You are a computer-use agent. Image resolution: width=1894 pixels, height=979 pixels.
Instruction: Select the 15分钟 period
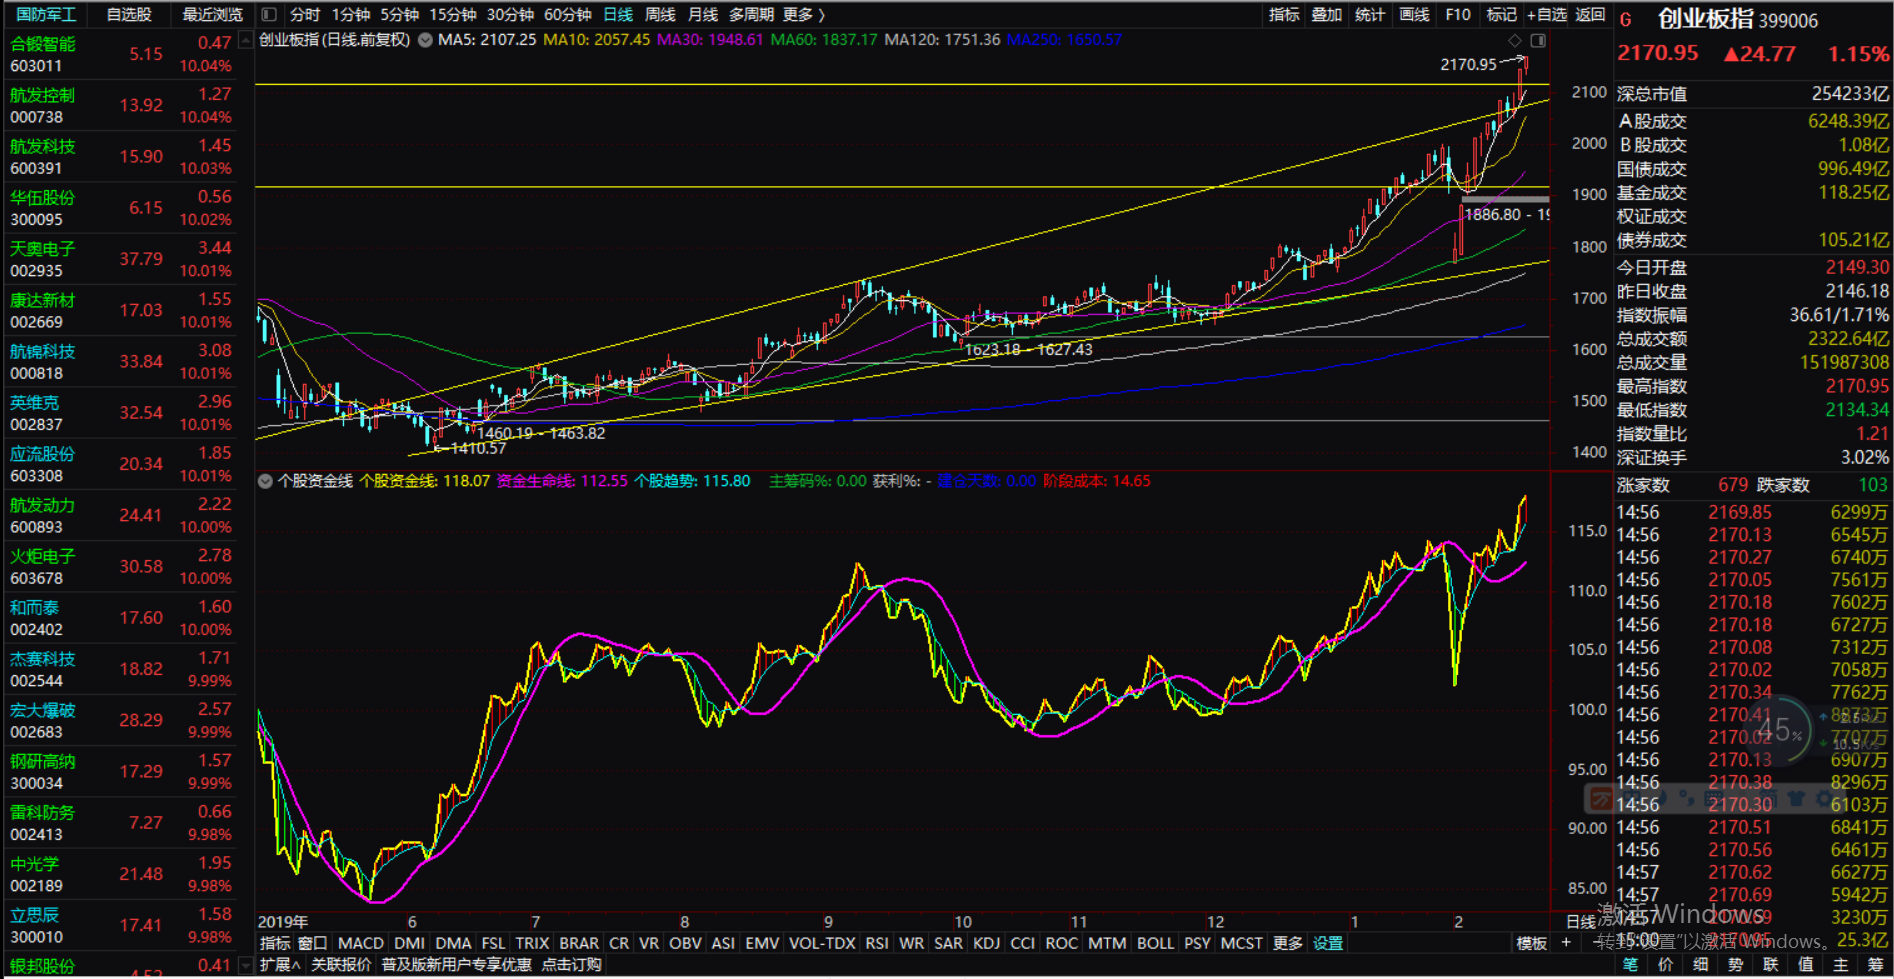453,14
